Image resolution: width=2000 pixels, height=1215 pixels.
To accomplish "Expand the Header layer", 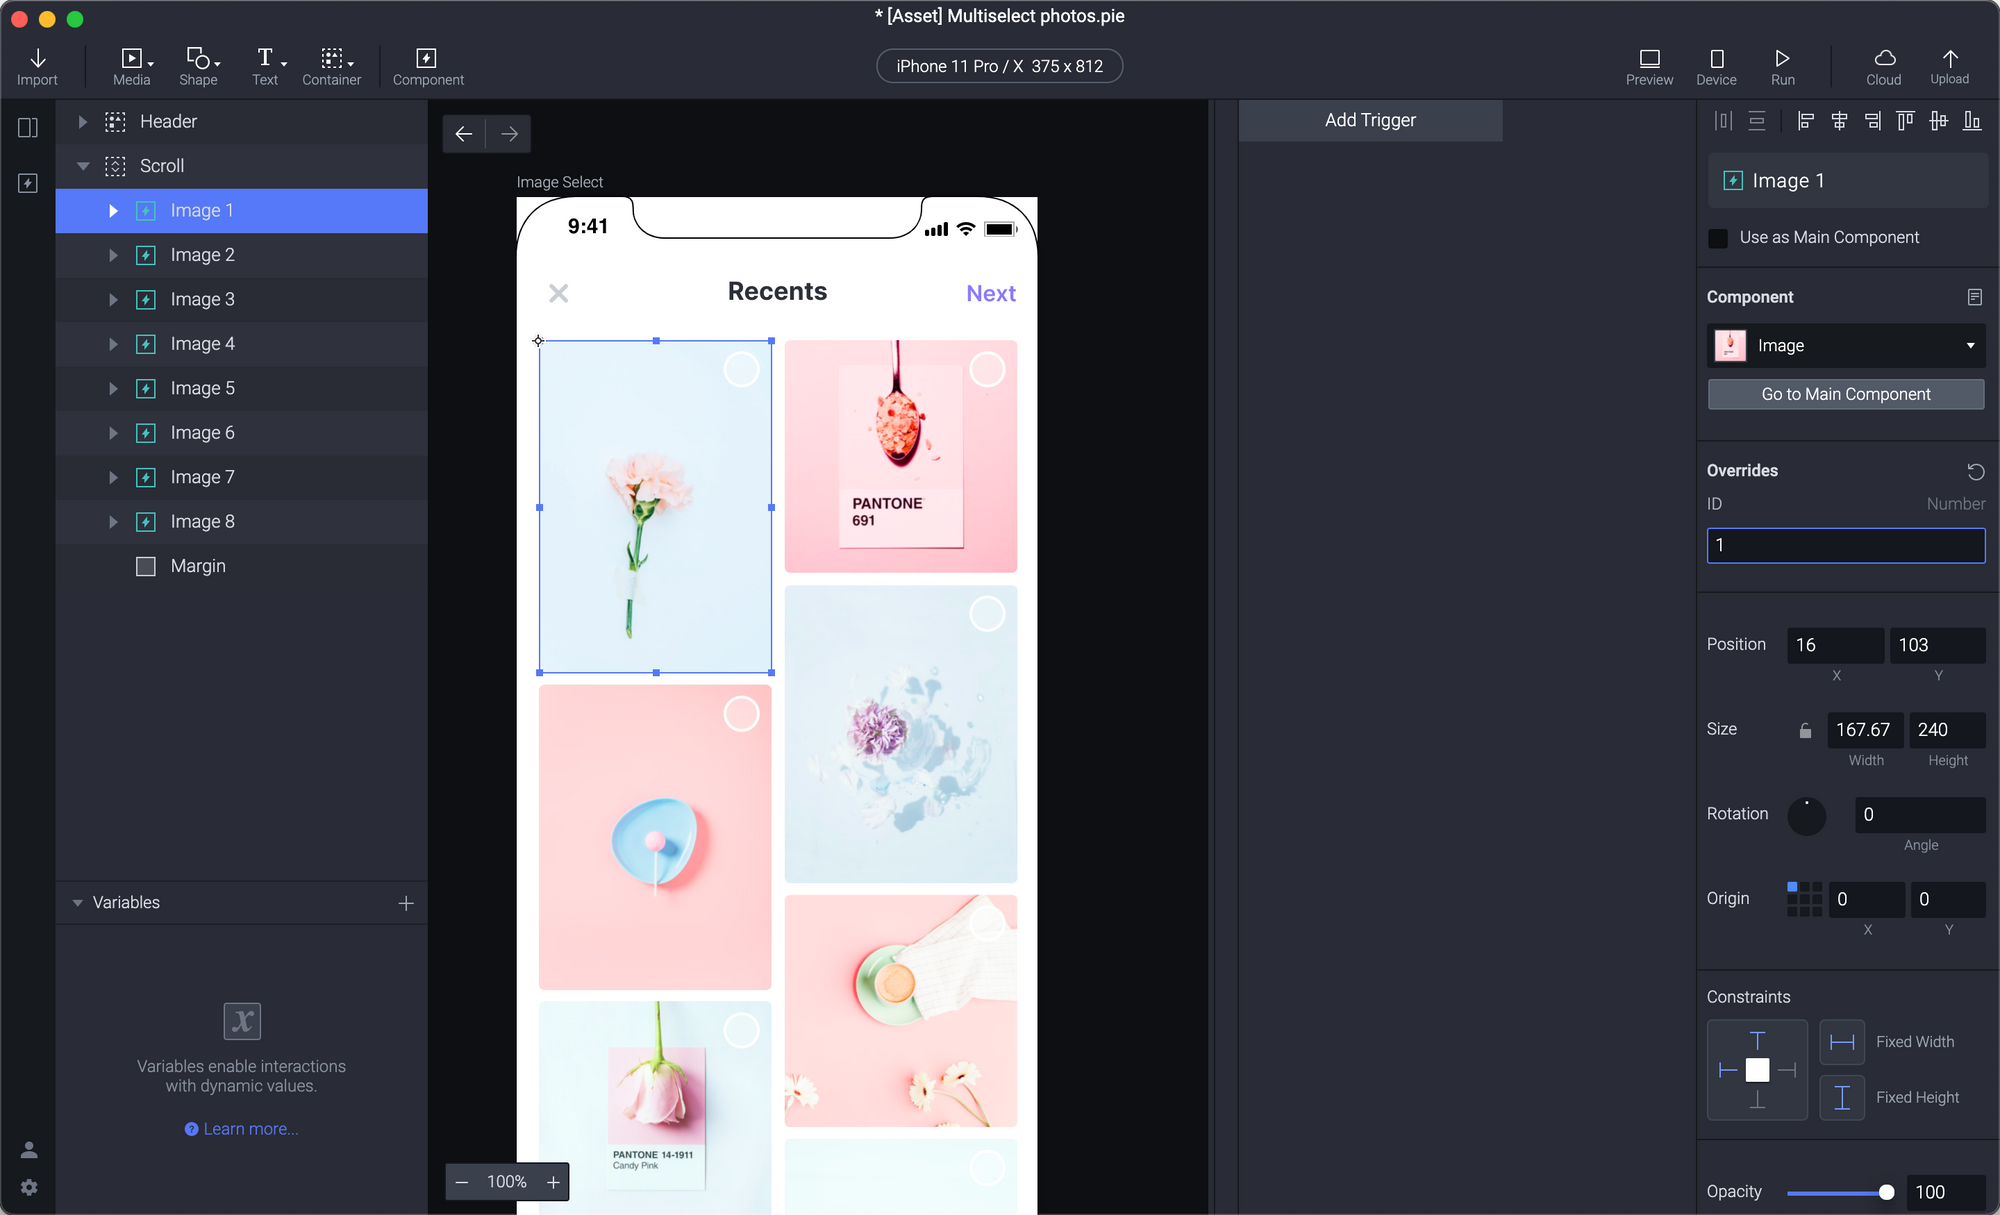I will 83,122.
